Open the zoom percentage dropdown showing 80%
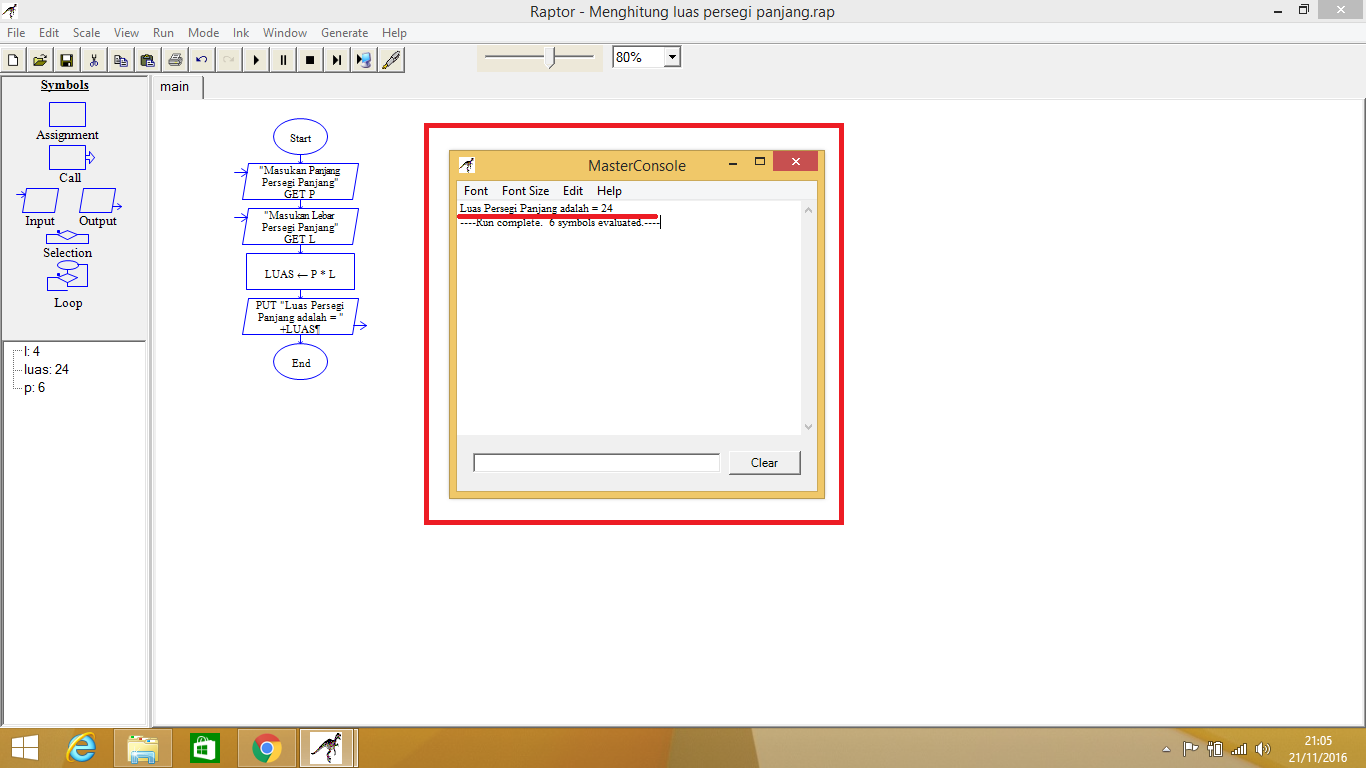The image size is (1366, 768). coord(671,56)
